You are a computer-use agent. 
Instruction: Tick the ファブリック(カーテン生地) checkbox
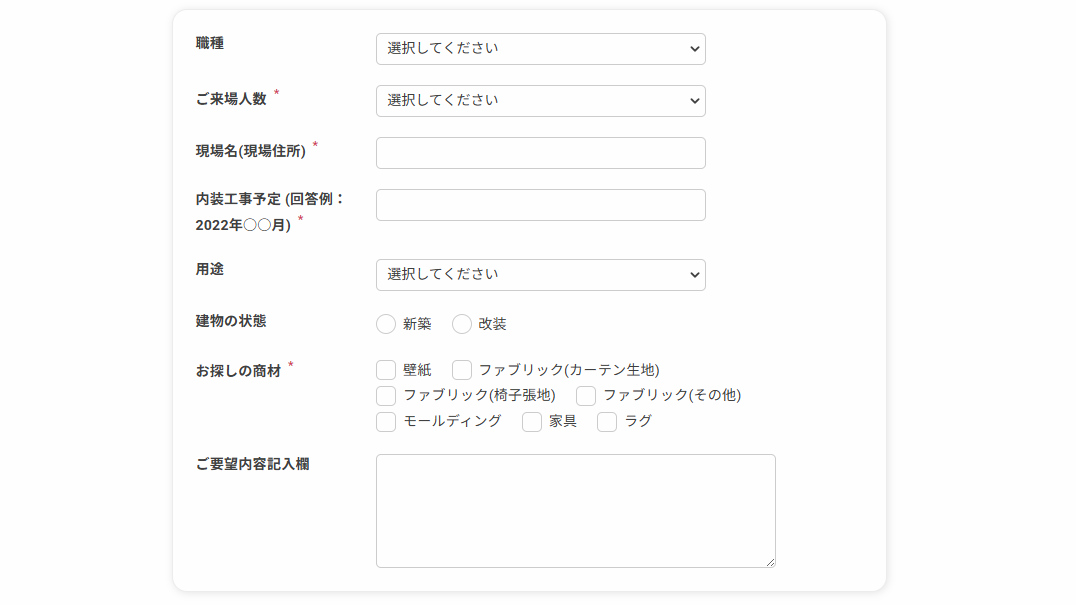[x=462, y=370]
